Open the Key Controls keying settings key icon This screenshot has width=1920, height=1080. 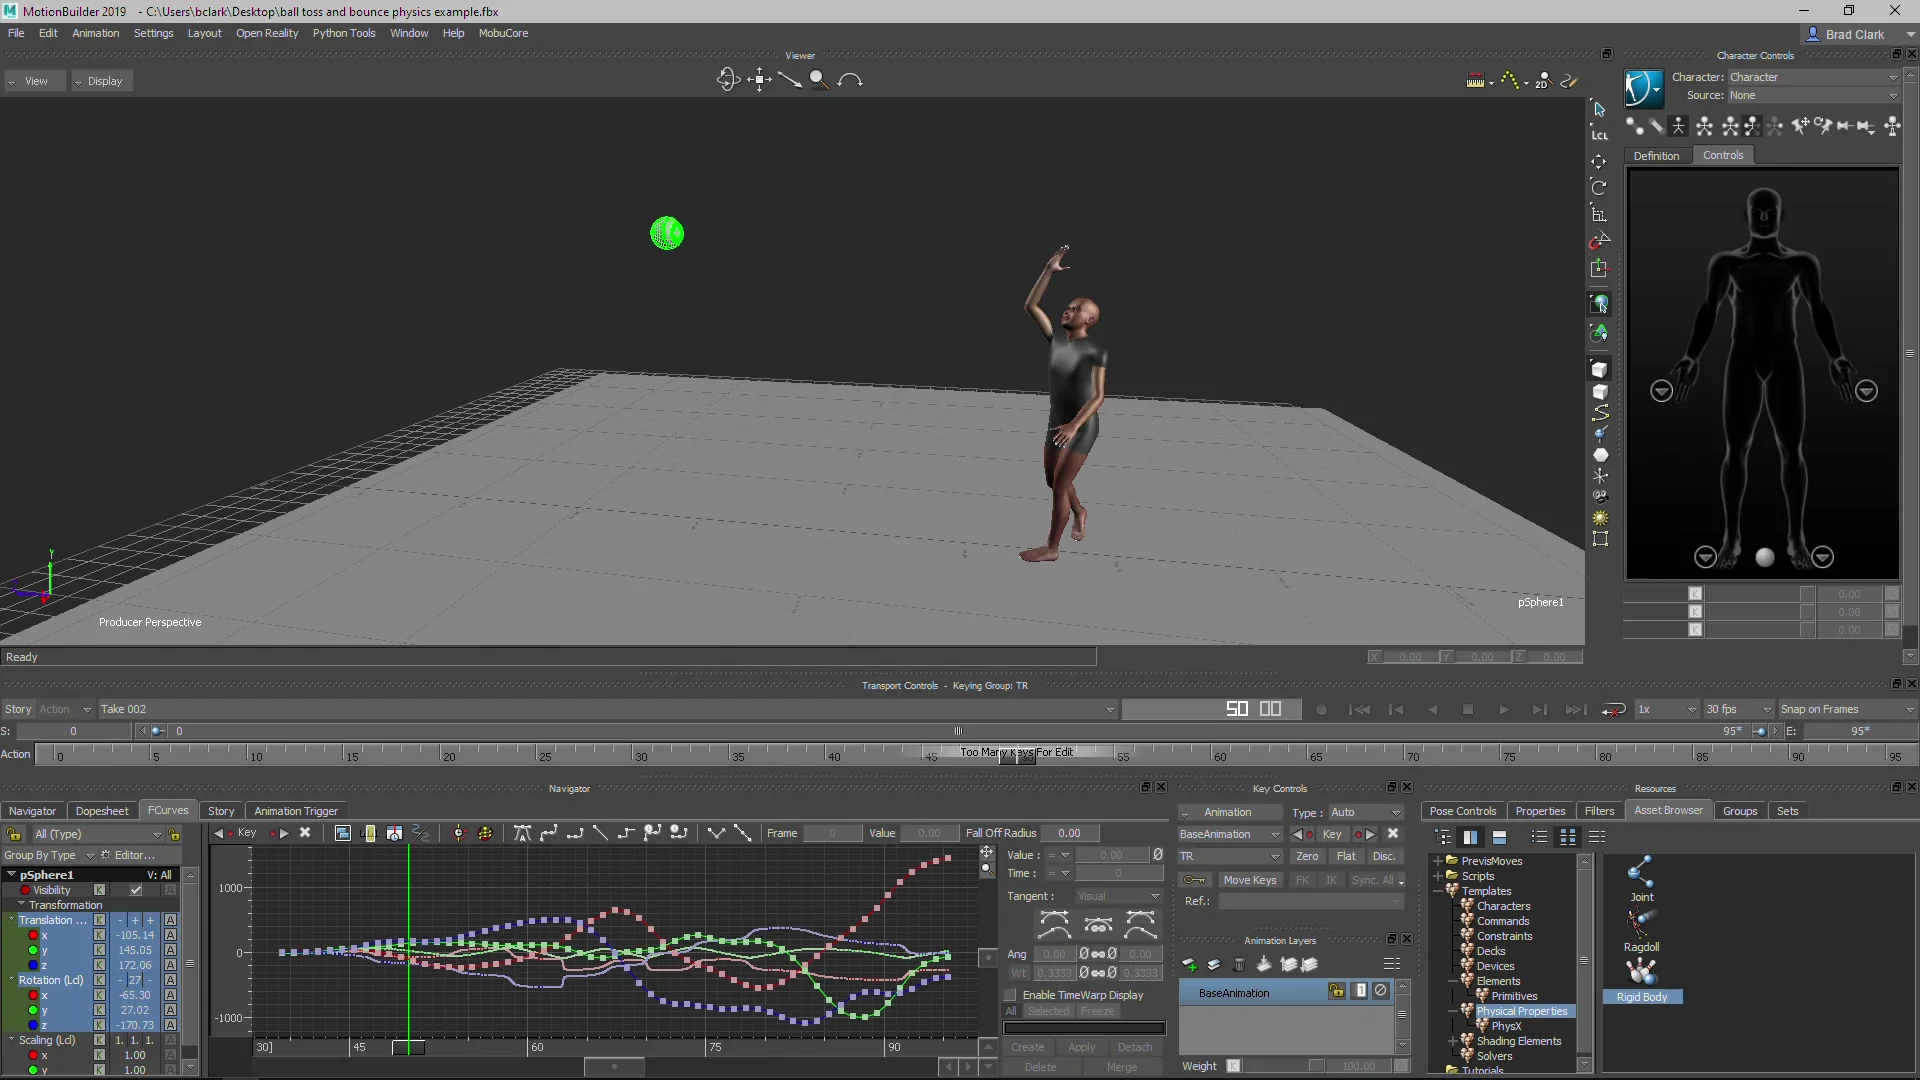coord(1196,880)
